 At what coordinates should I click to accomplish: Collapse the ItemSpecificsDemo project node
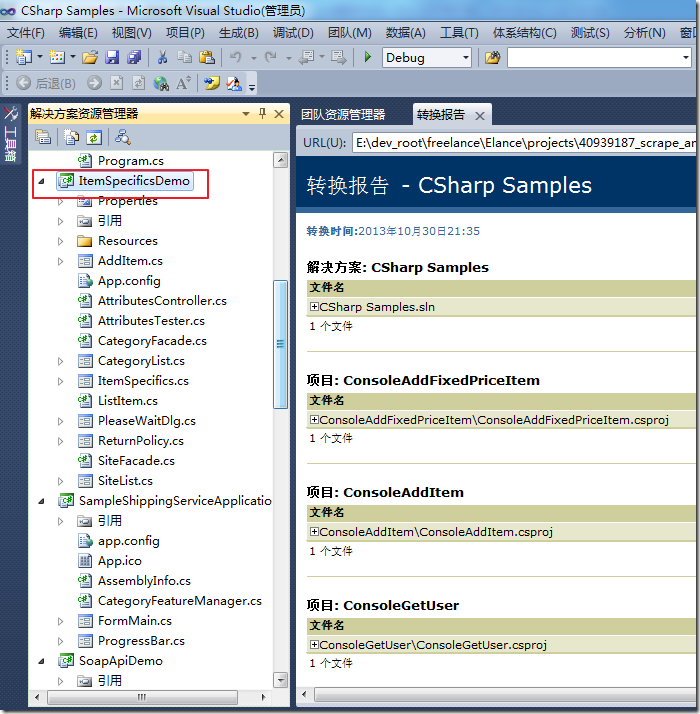[41, 181]
